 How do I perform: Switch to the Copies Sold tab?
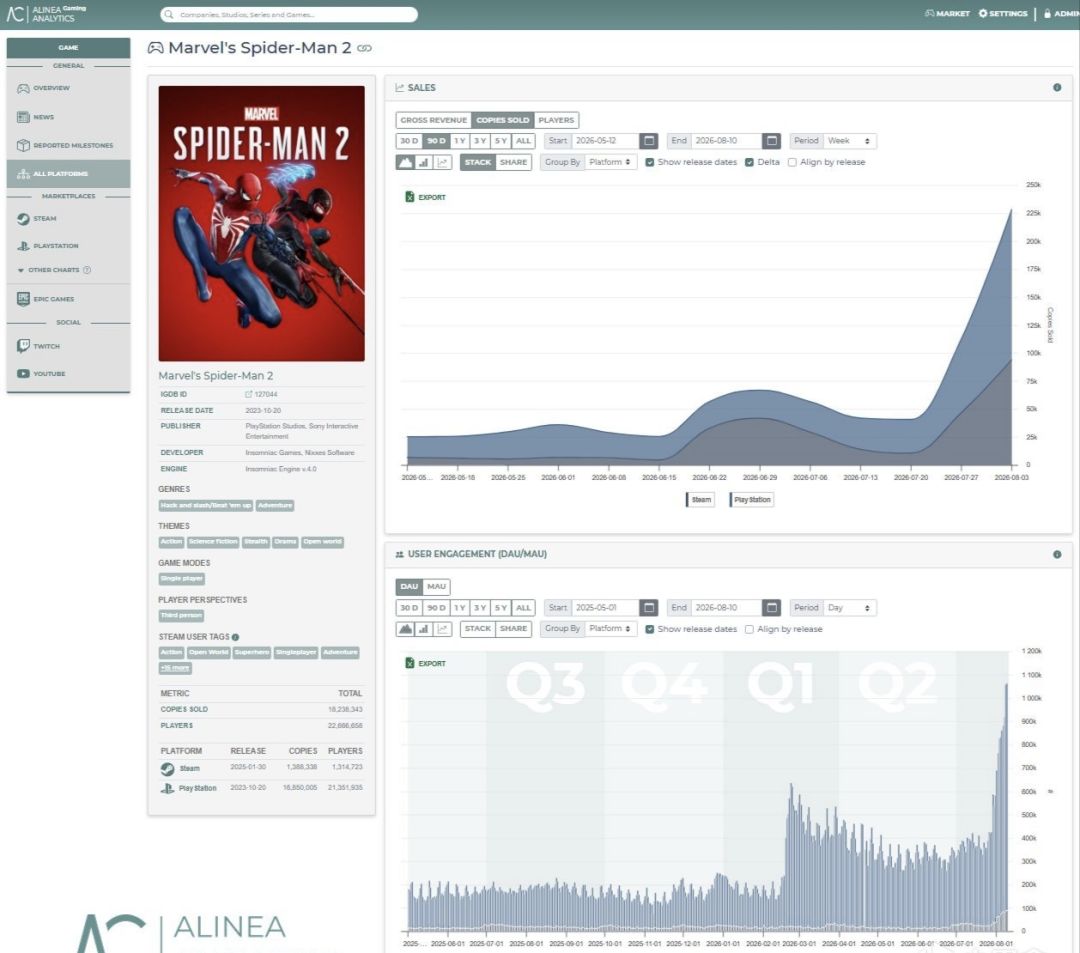pos(503,120)
